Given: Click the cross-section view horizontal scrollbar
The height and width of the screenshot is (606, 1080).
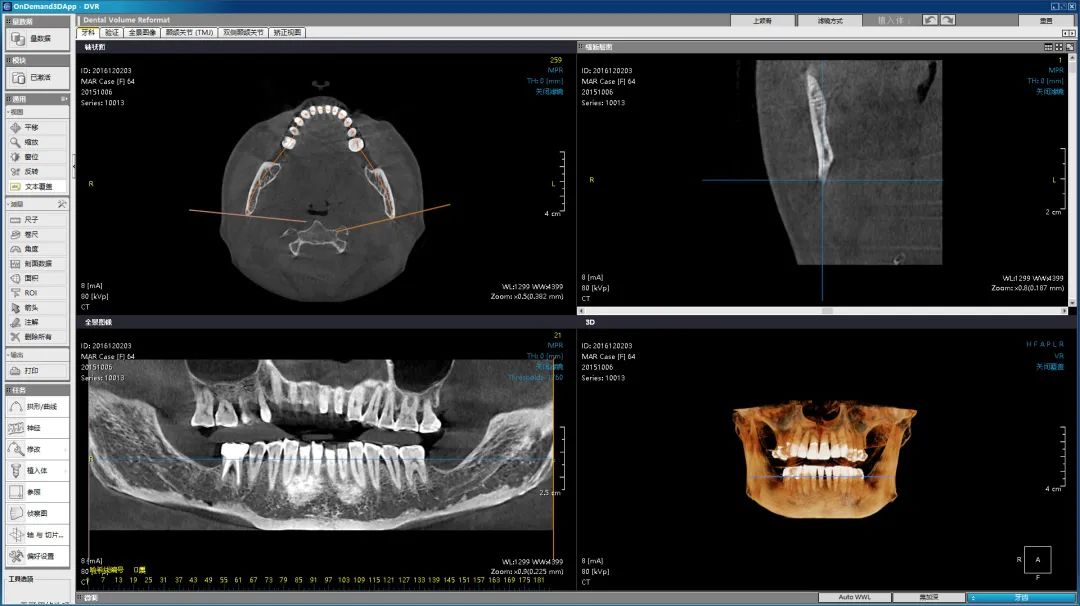Looking at the screenshot, I should pos(823,311).
